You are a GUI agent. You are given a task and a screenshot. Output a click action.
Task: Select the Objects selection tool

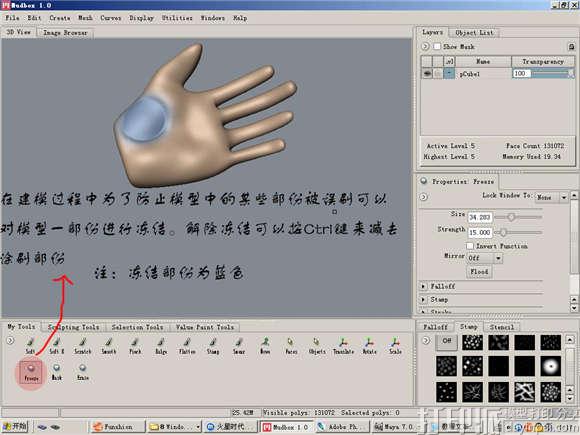317,345
